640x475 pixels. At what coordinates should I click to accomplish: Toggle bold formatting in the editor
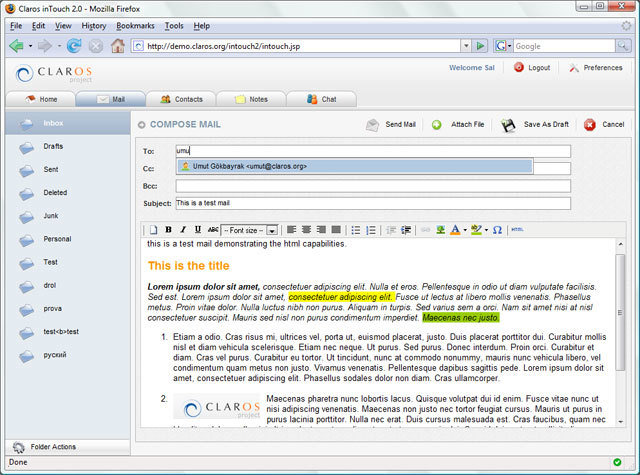pyautogui.click(x=168, y=230)
